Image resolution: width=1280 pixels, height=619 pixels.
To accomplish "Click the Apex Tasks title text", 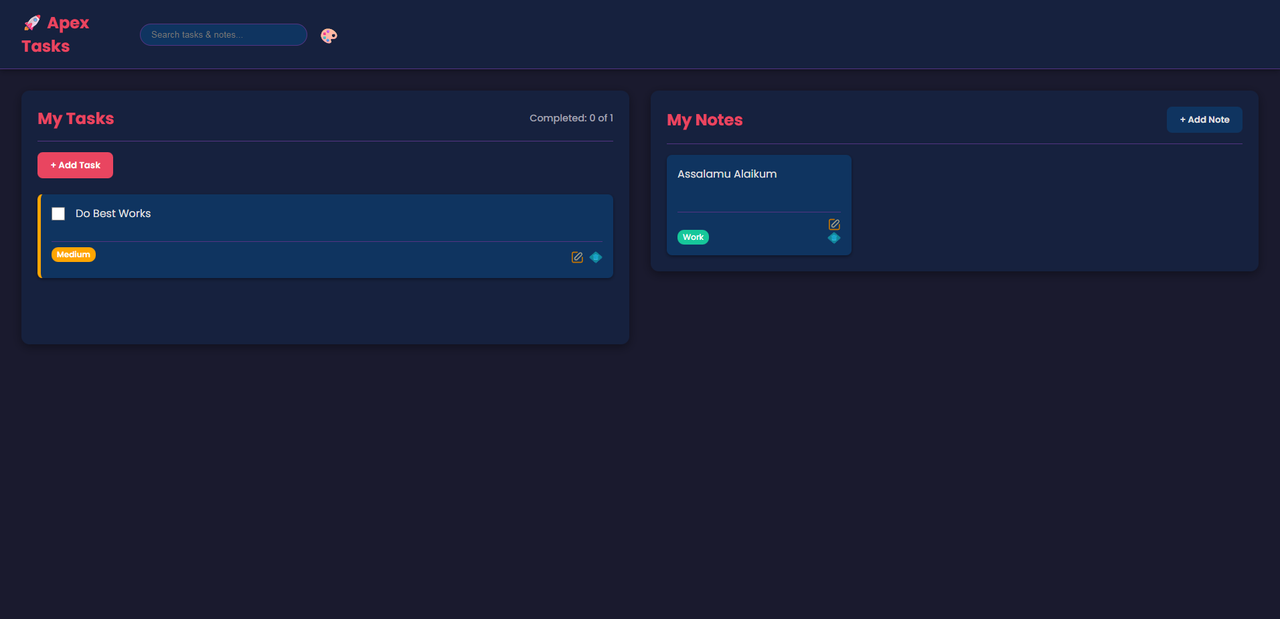I will pos(56,34).
